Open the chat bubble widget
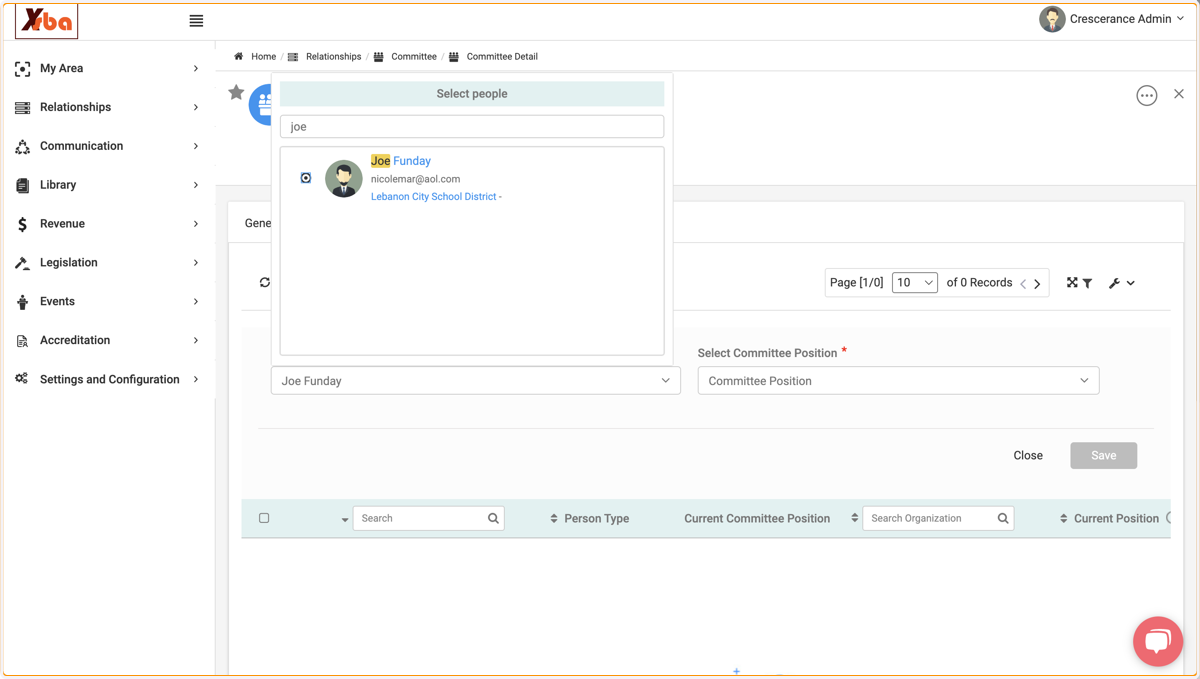This screenshot has height=679, width=1200. pyautogui.click(x=1158, y=641)
